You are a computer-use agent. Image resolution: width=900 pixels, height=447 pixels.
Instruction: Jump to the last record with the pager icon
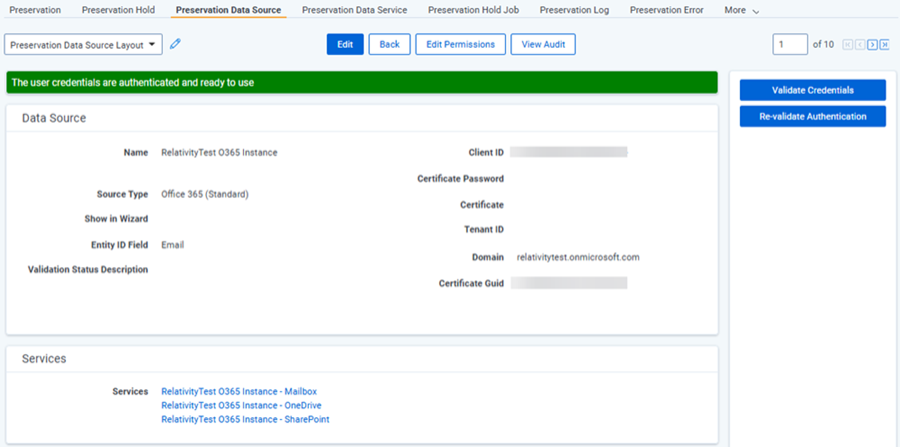tap(884, 45)
